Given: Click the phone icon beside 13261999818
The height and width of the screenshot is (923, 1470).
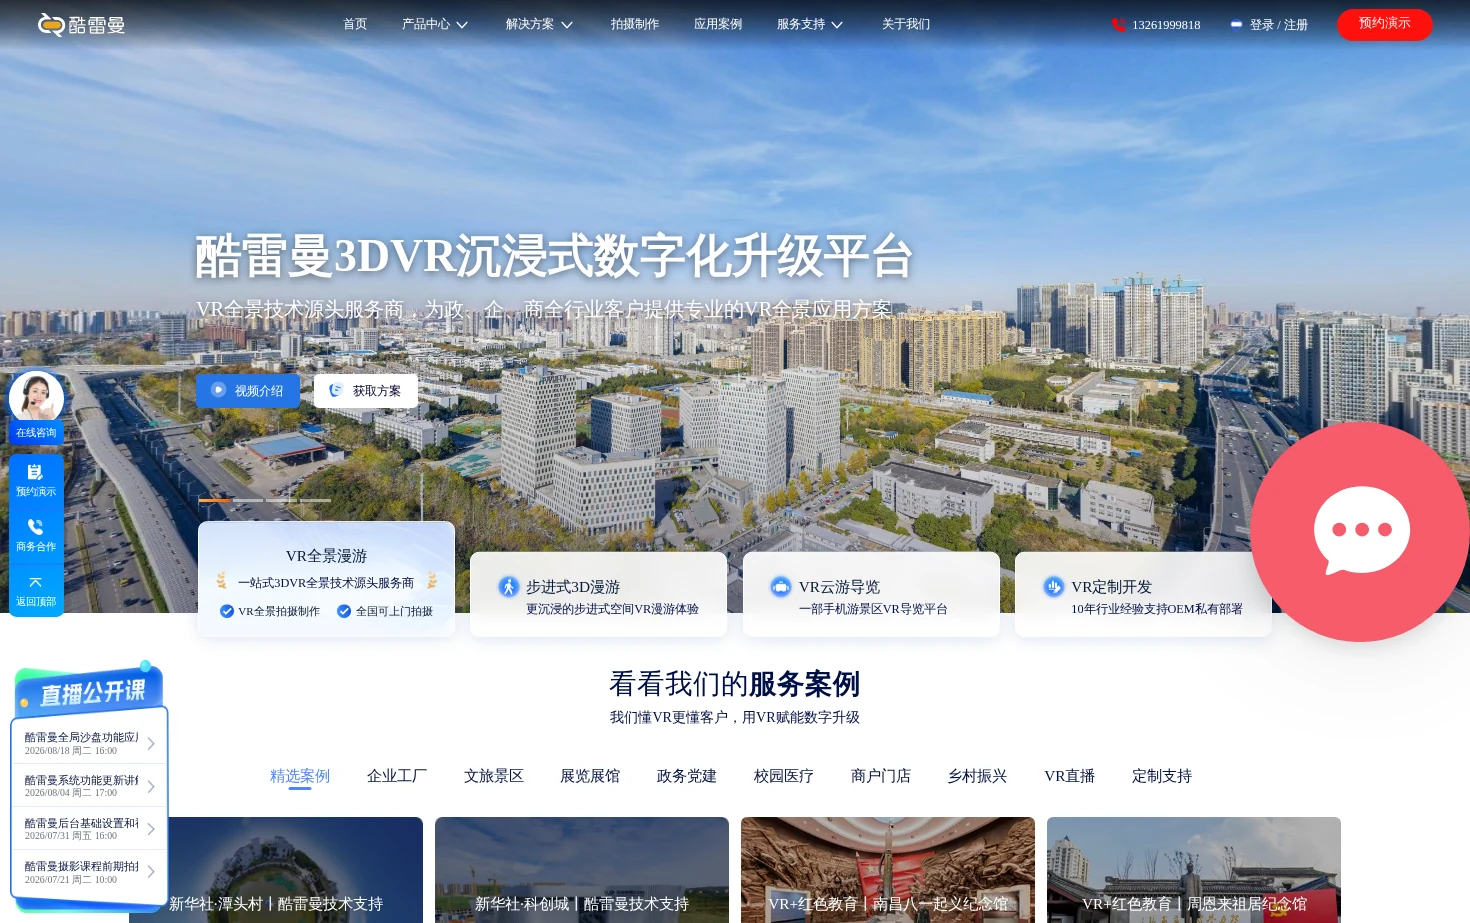Looking at the screenshot, I should [1119, 25].
